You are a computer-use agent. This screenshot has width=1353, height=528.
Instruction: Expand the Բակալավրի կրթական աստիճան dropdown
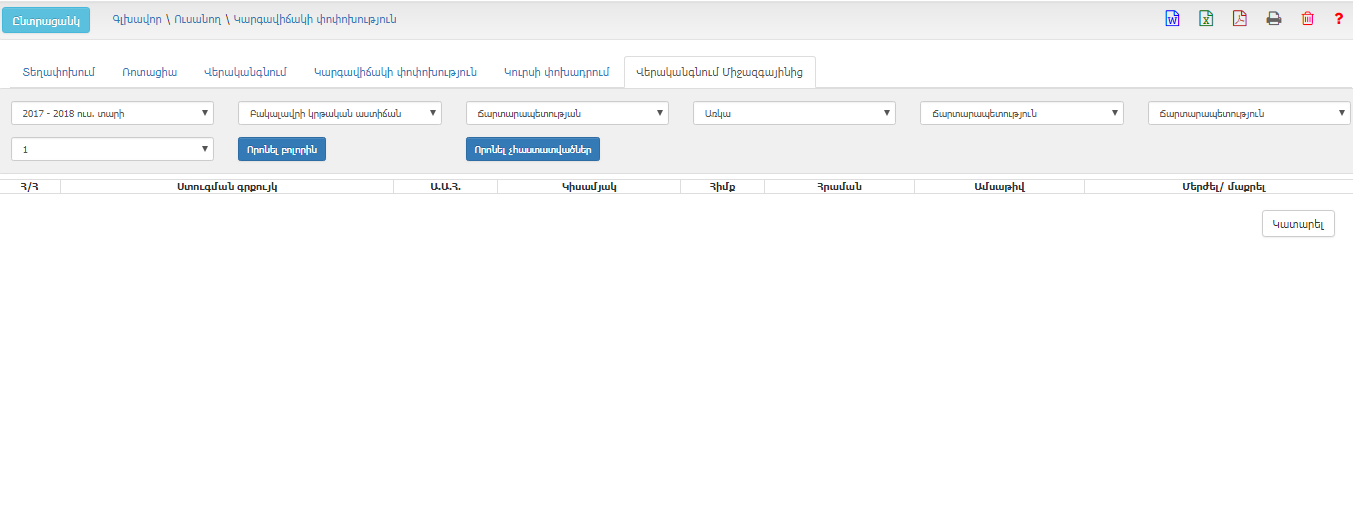pos(339,113)
